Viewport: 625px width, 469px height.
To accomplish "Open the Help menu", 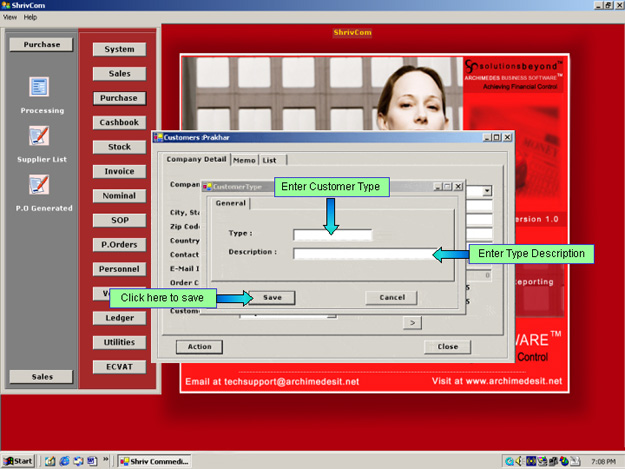I will pos(30,17).
